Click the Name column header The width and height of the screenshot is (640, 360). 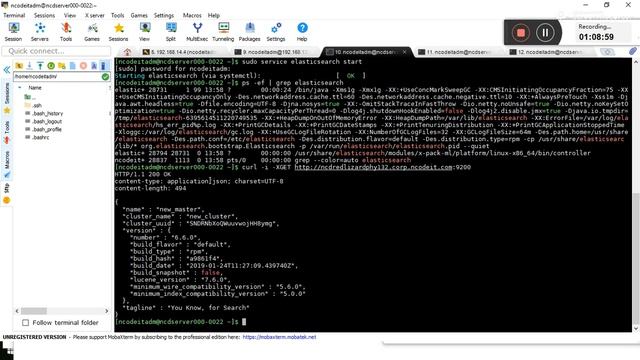click(x=35, y=88)
